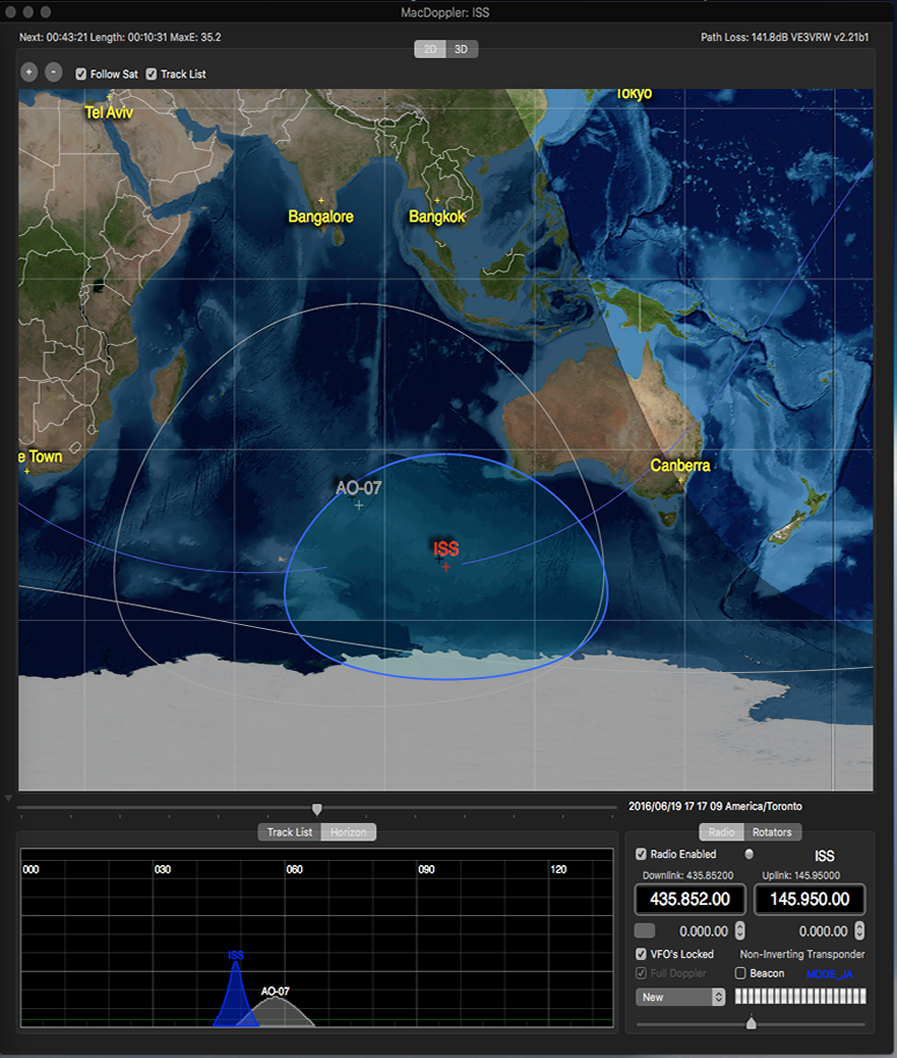Click the red ISS satellite marker
This screenshot has height=1058, width=897.
tap(446, 566)
